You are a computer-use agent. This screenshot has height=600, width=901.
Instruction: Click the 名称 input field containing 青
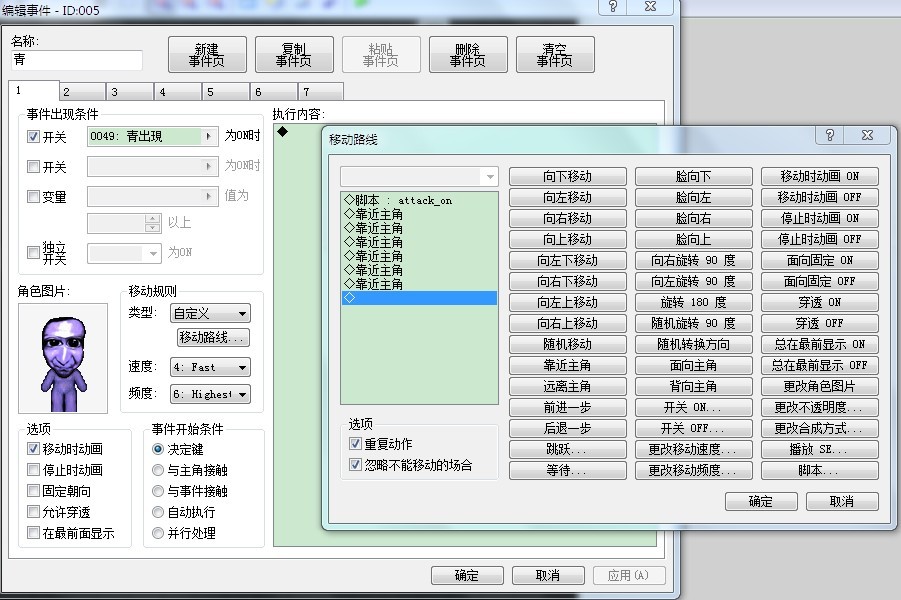[x=77, y=60]
